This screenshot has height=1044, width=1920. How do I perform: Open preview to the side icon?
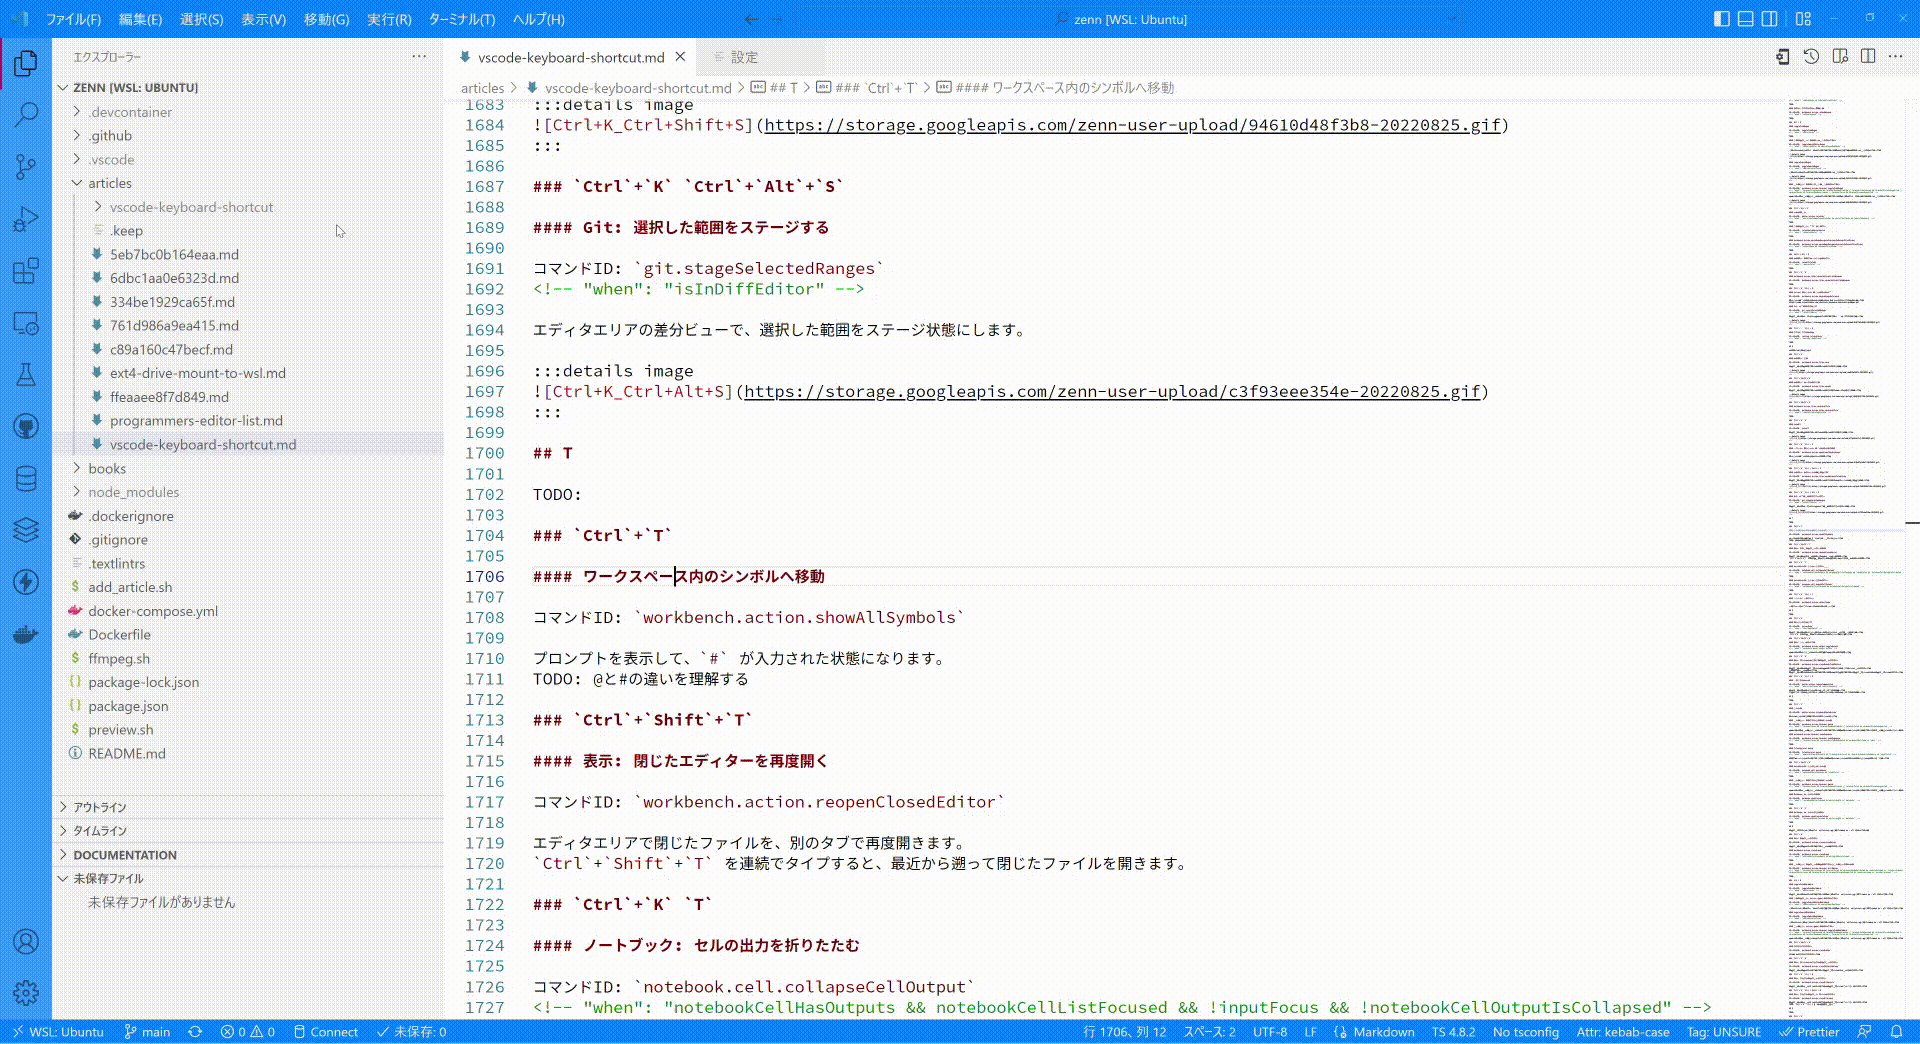click(x=1840, y=57)
